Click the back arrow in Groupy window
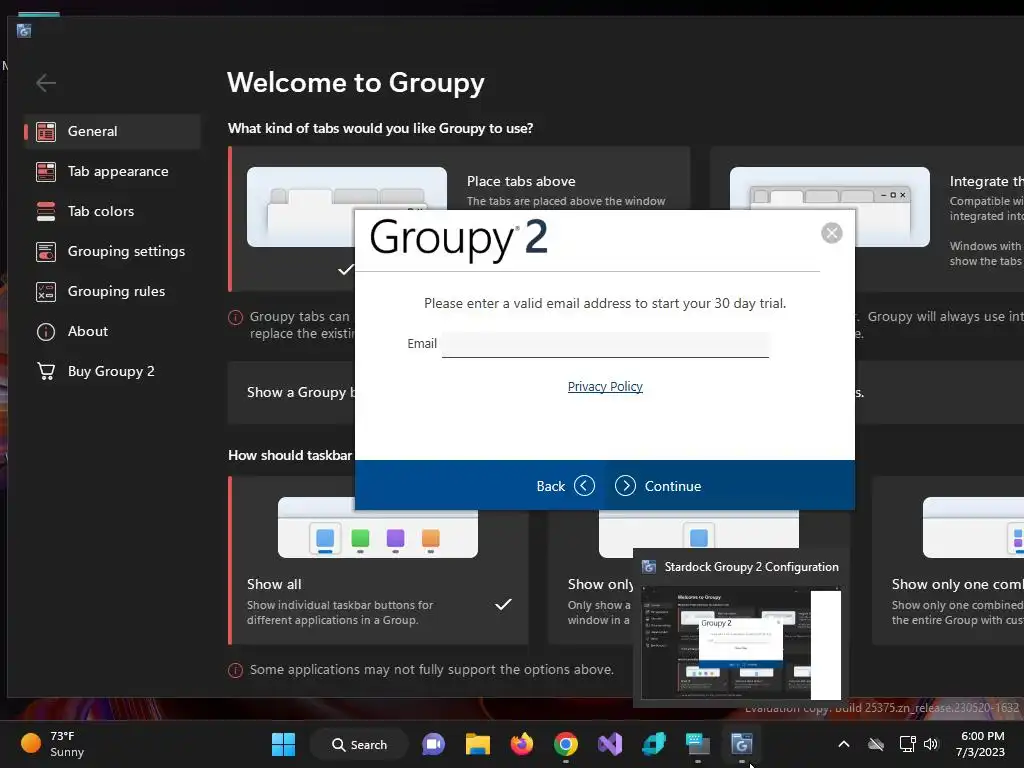The height and width of the screenshot is (768, 1024). click(x=46, y=83)
